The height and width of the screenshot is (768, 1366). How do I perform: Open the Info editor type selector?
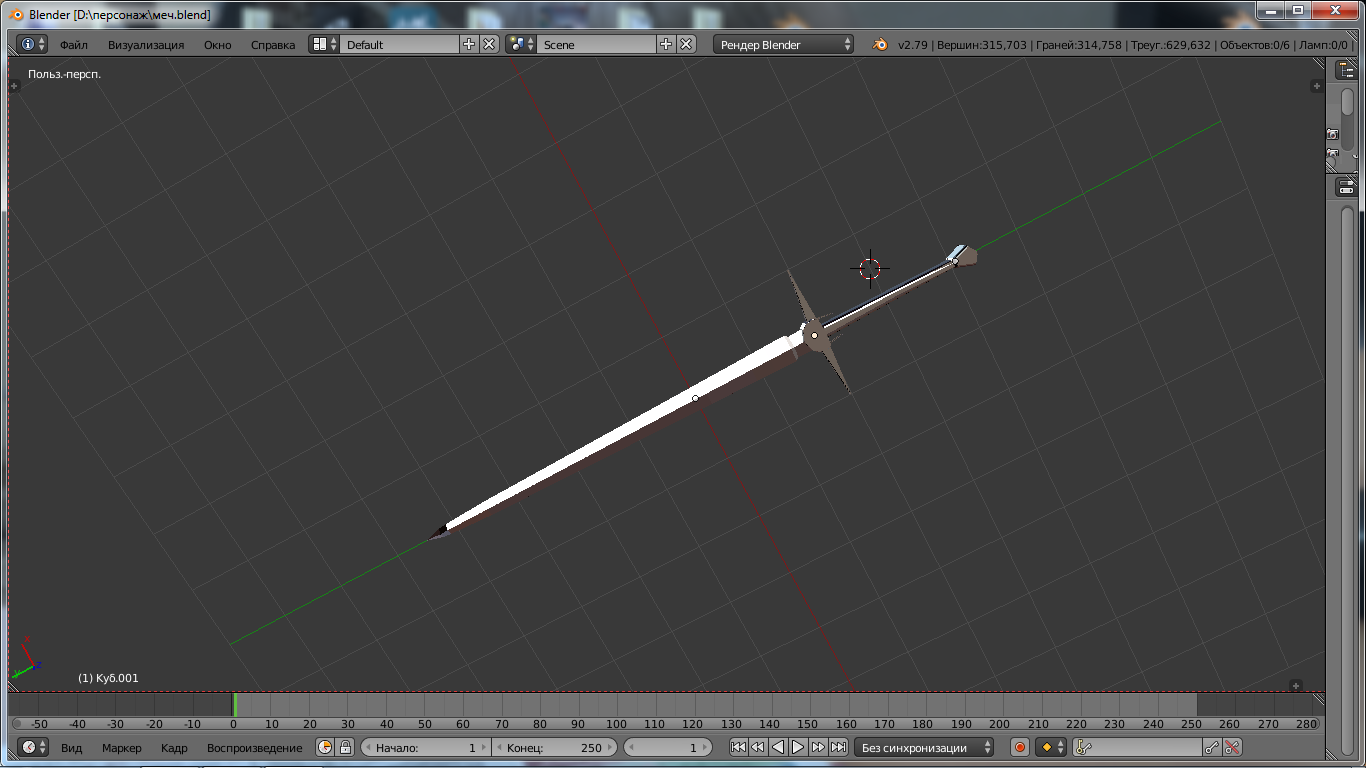click(x=32, y=44)
